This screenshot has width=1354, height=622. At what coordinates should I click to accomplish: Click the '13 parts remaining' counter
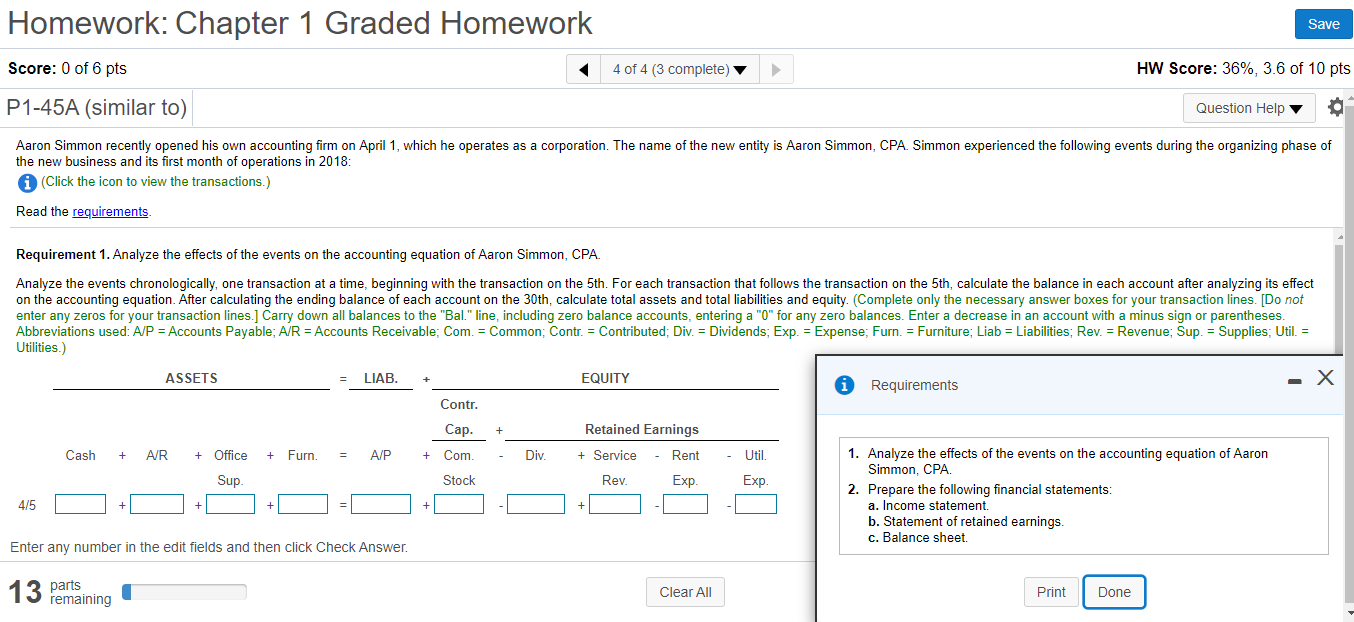pos(61,592)
